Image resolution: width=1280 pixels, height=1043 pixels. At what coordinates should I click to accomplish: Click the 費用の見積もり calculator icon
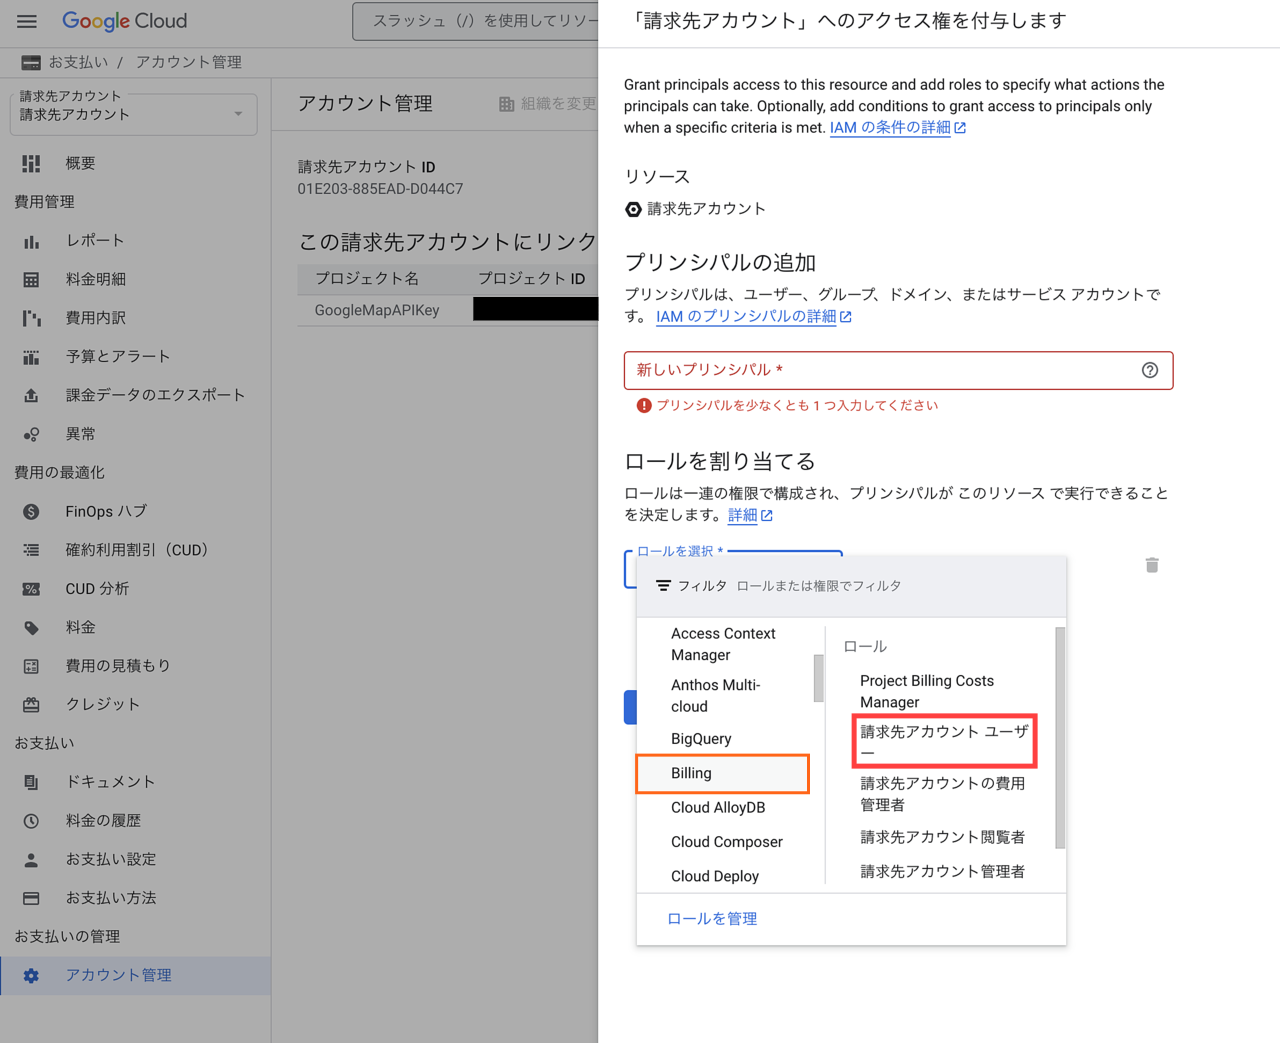click(x=31, y=666)
